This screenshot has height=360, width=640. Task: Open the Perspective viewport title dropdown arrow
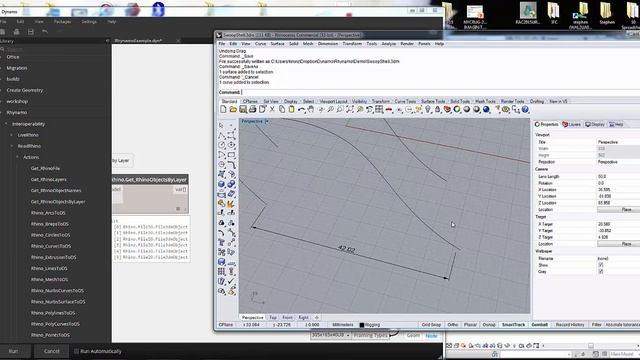click(x=267, y=121)
